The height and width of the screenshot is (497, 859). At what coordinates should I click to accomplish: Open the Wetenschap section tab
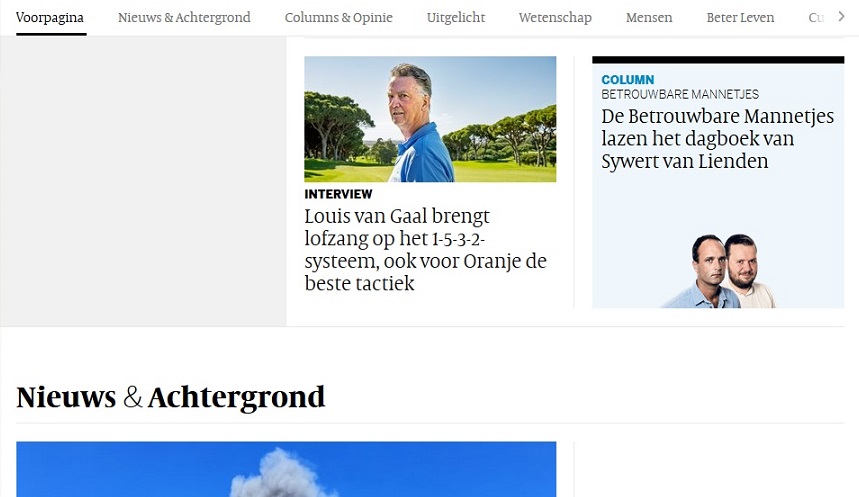[555, 18]
